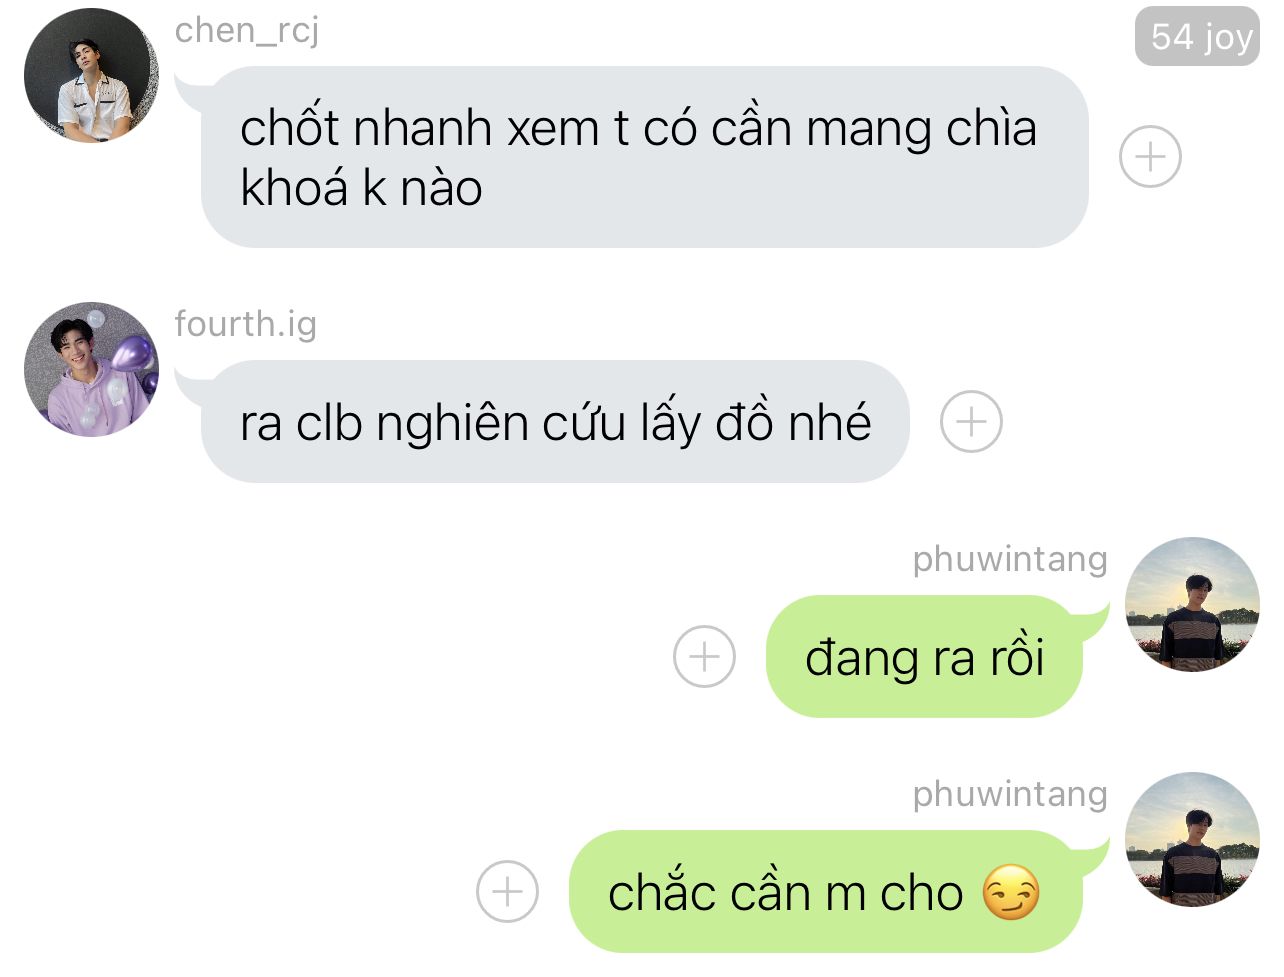Open the '54 joy' badge

click(x=1197, y=37)
